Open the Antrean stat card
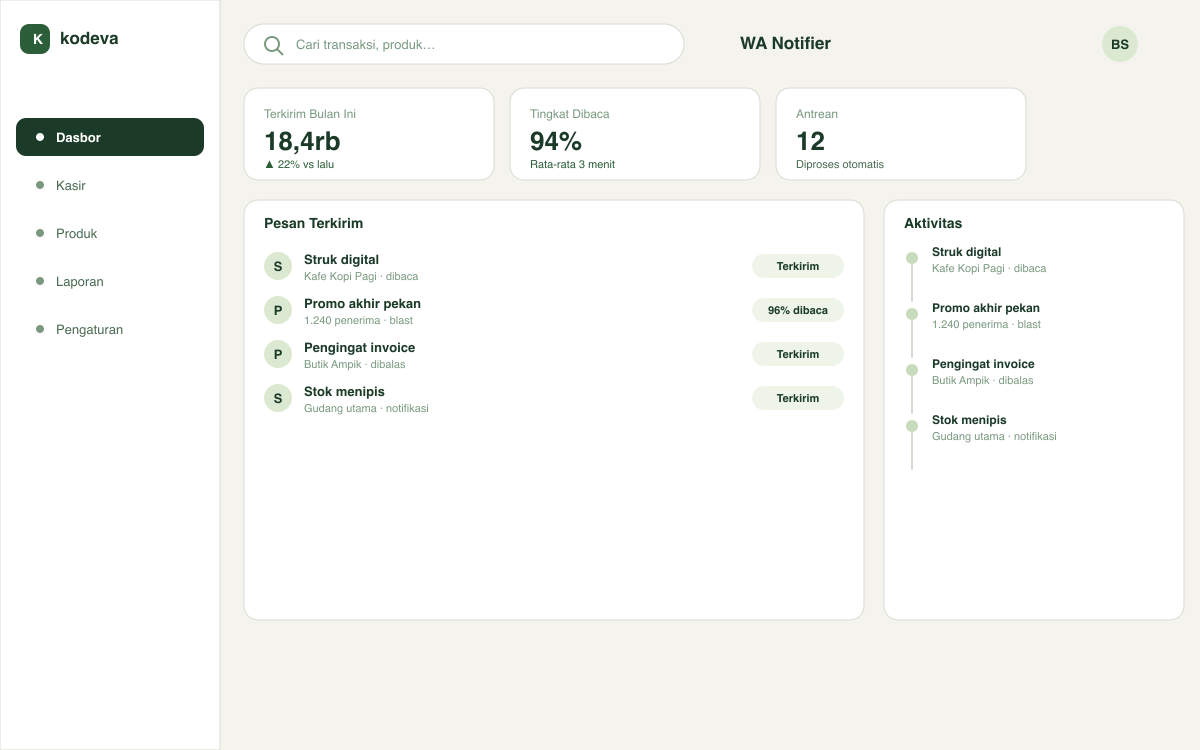1200x750 pixels. [x=901, y=134]
